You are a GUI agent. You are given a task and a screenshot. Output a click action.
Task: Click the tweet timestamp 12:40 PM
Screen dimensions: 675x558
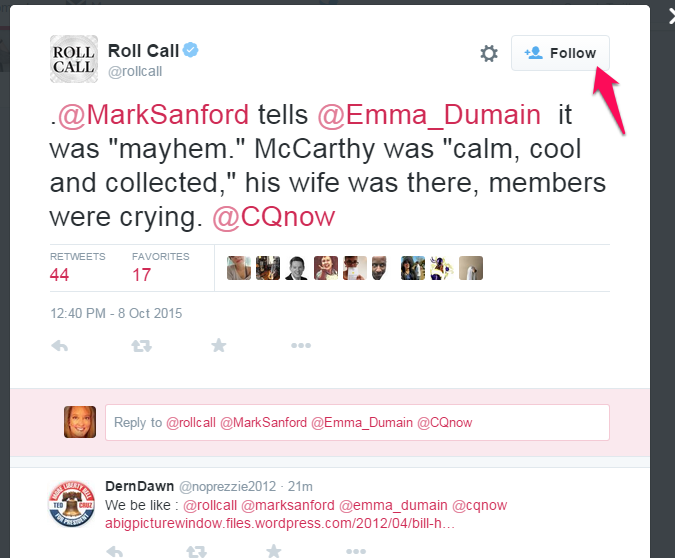point(116,313)
